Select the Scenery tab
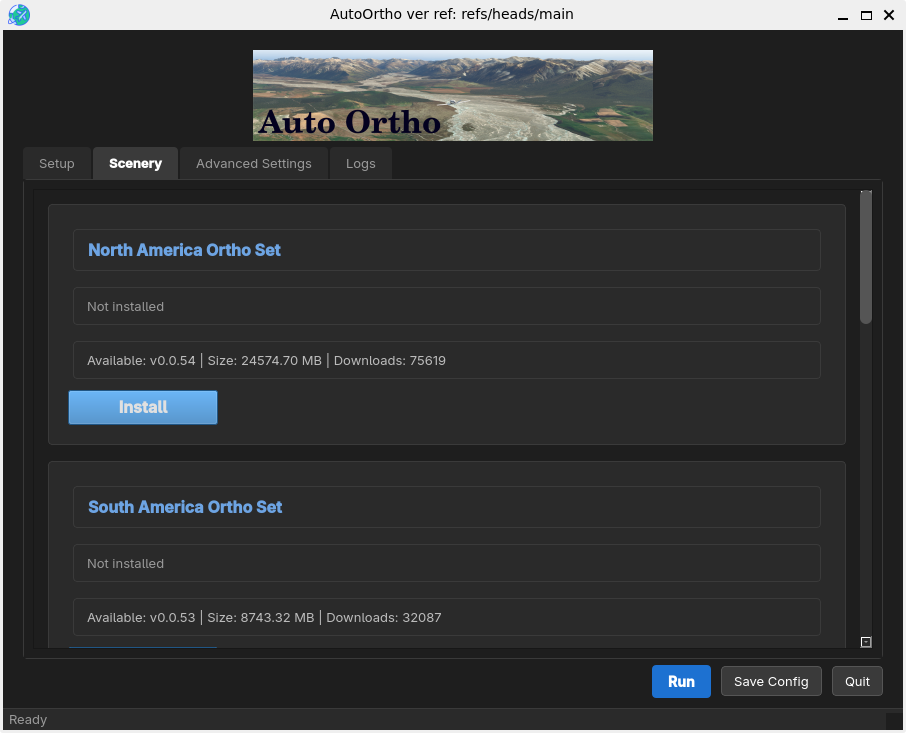The height and width of the screenshot is (733, 906). point(135,164)
